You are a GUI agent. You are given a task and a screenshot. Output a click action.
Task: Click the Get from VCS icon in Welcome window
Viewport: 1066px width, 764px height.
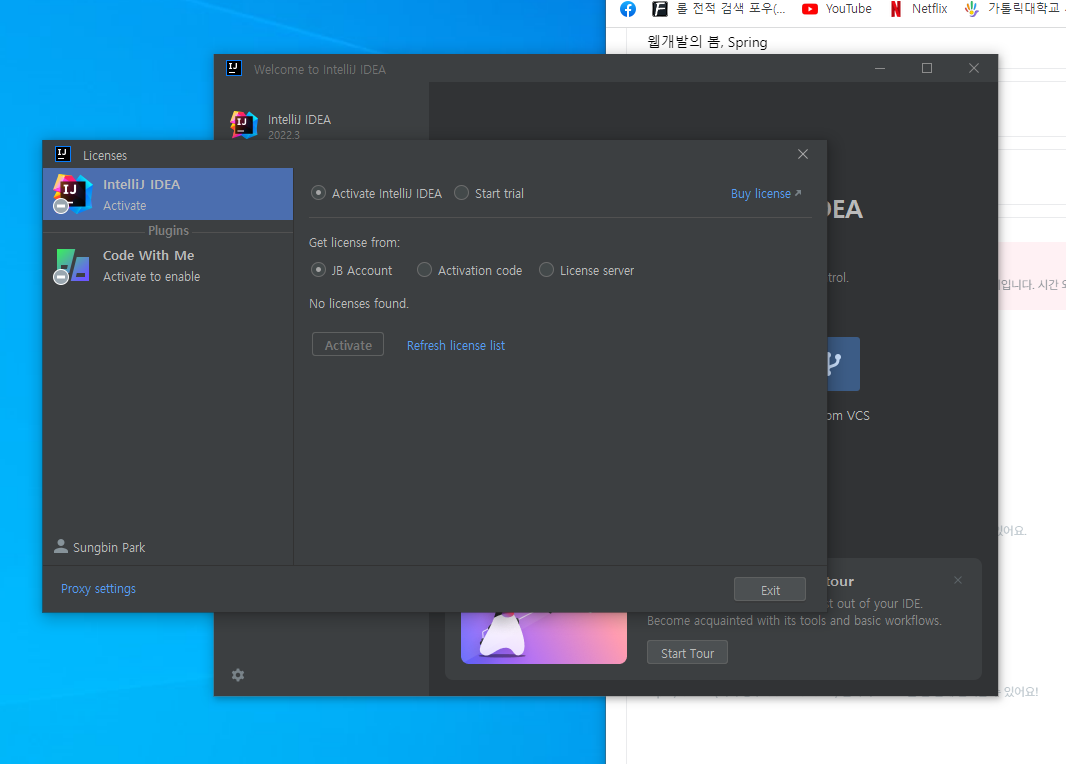click(x=844, y=364)
